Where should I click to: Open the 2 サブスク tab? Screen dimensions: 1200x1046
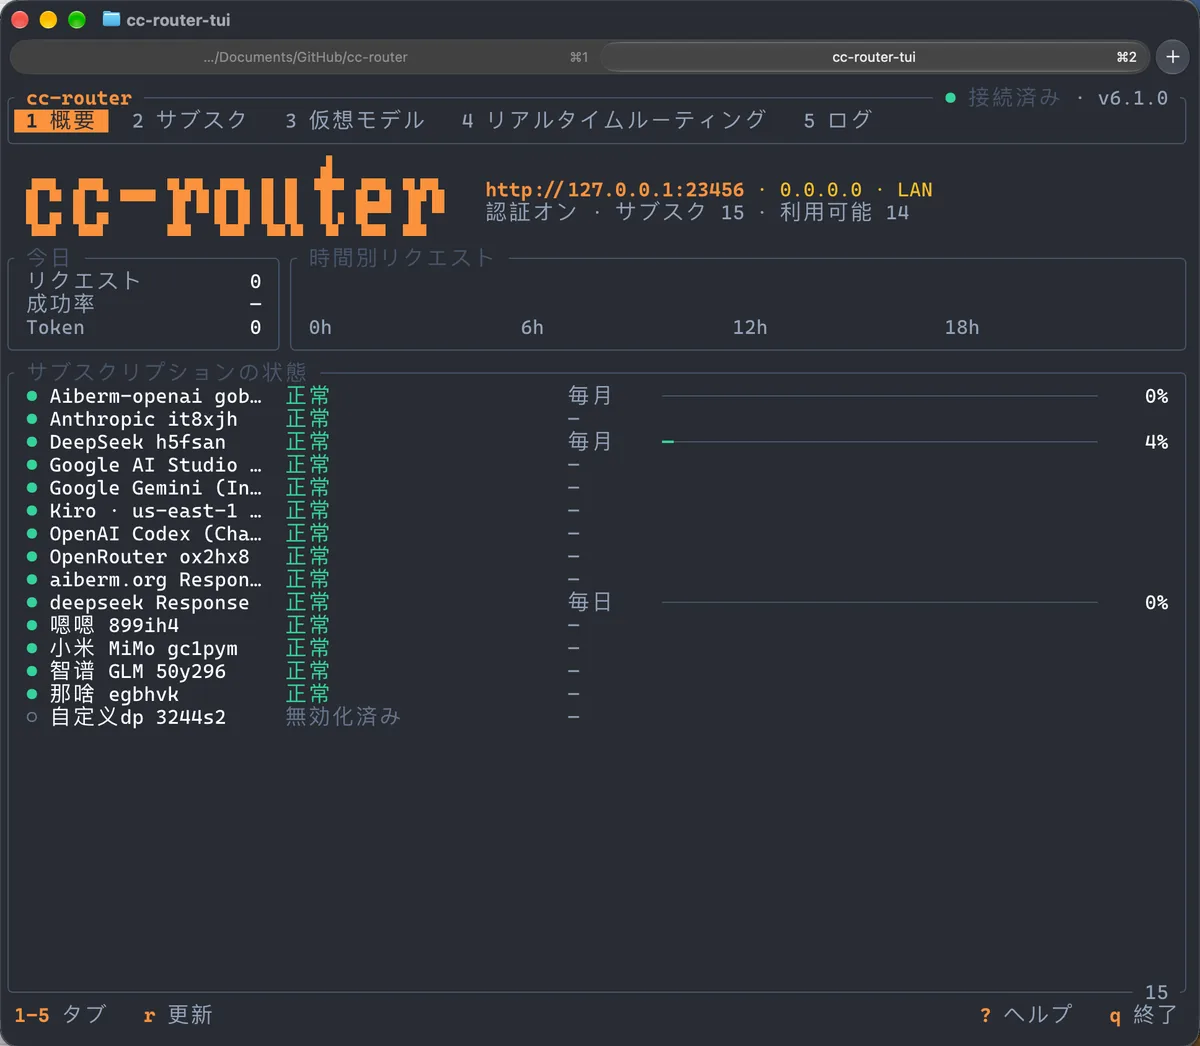pos(189,121)
